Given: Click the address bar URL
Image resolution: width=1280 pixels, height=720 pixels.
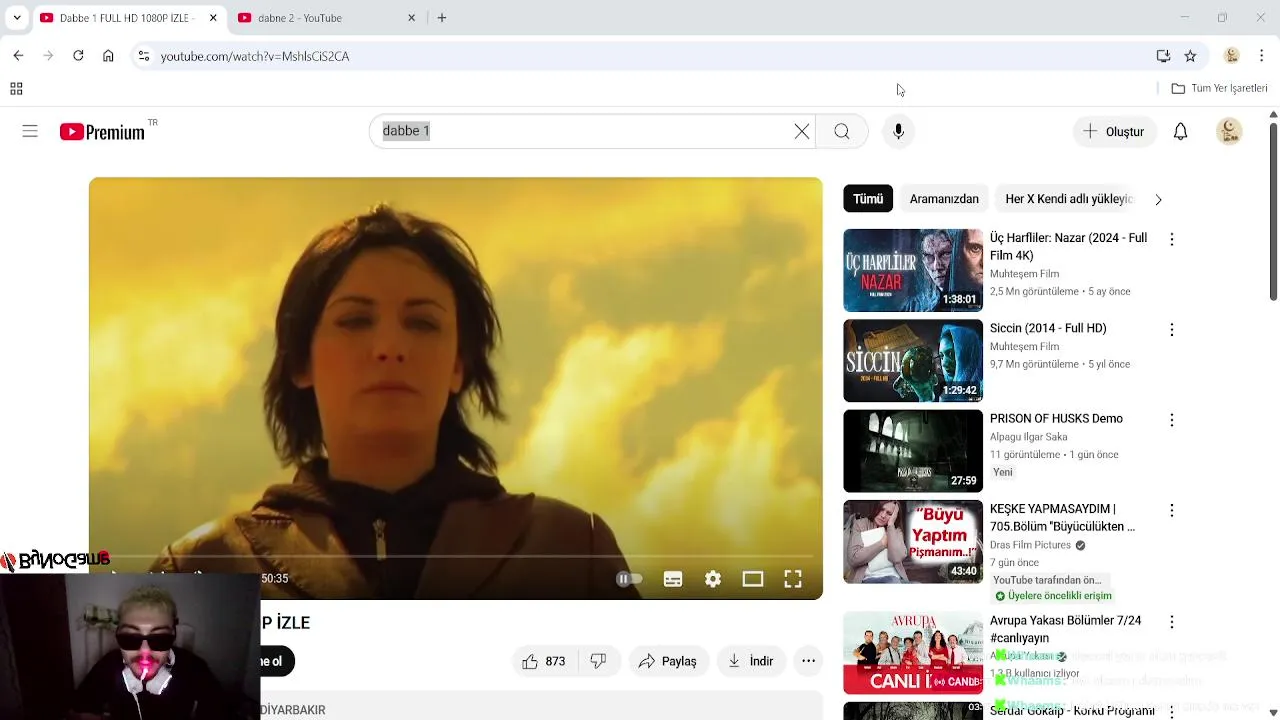Looking at the screenshot, I should click(x=255, y=57).
